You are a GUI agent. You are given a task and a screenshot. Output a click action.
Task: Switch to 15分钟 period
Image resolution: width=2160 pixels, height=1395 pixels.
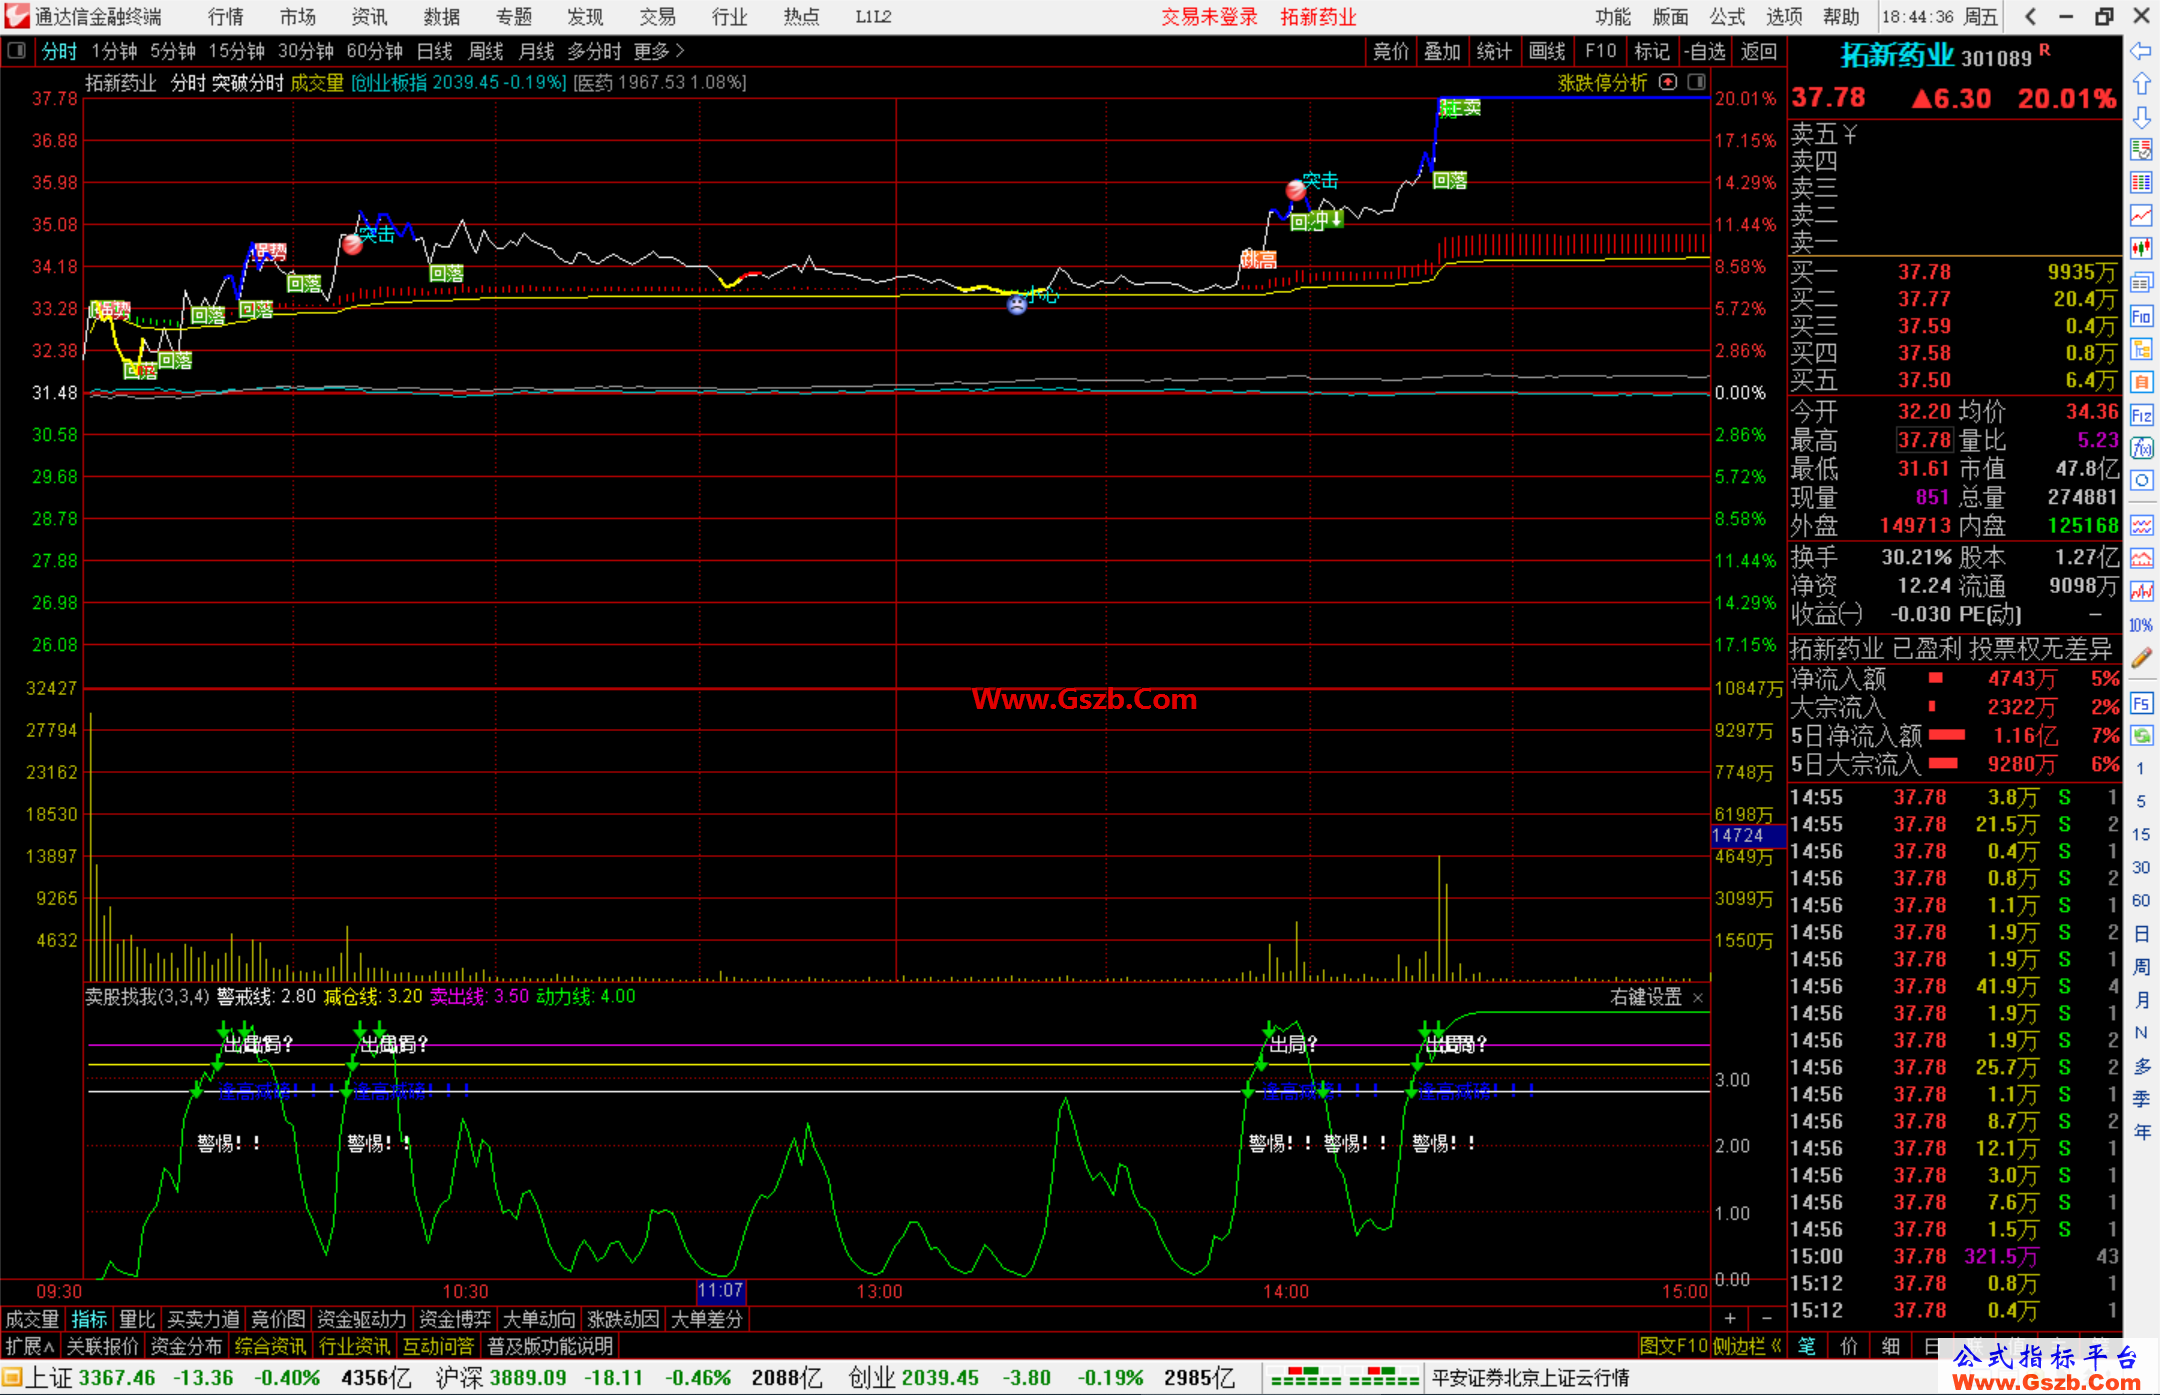[x=236, y=51]
